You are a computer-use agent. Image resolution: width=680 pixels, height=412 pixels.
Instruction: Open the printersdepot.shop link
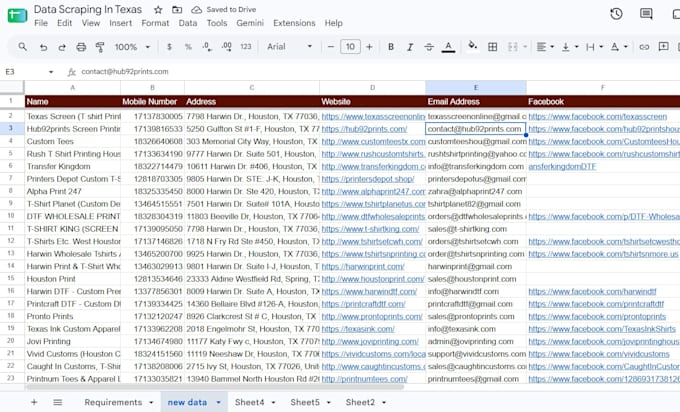[x=368, y=179]
